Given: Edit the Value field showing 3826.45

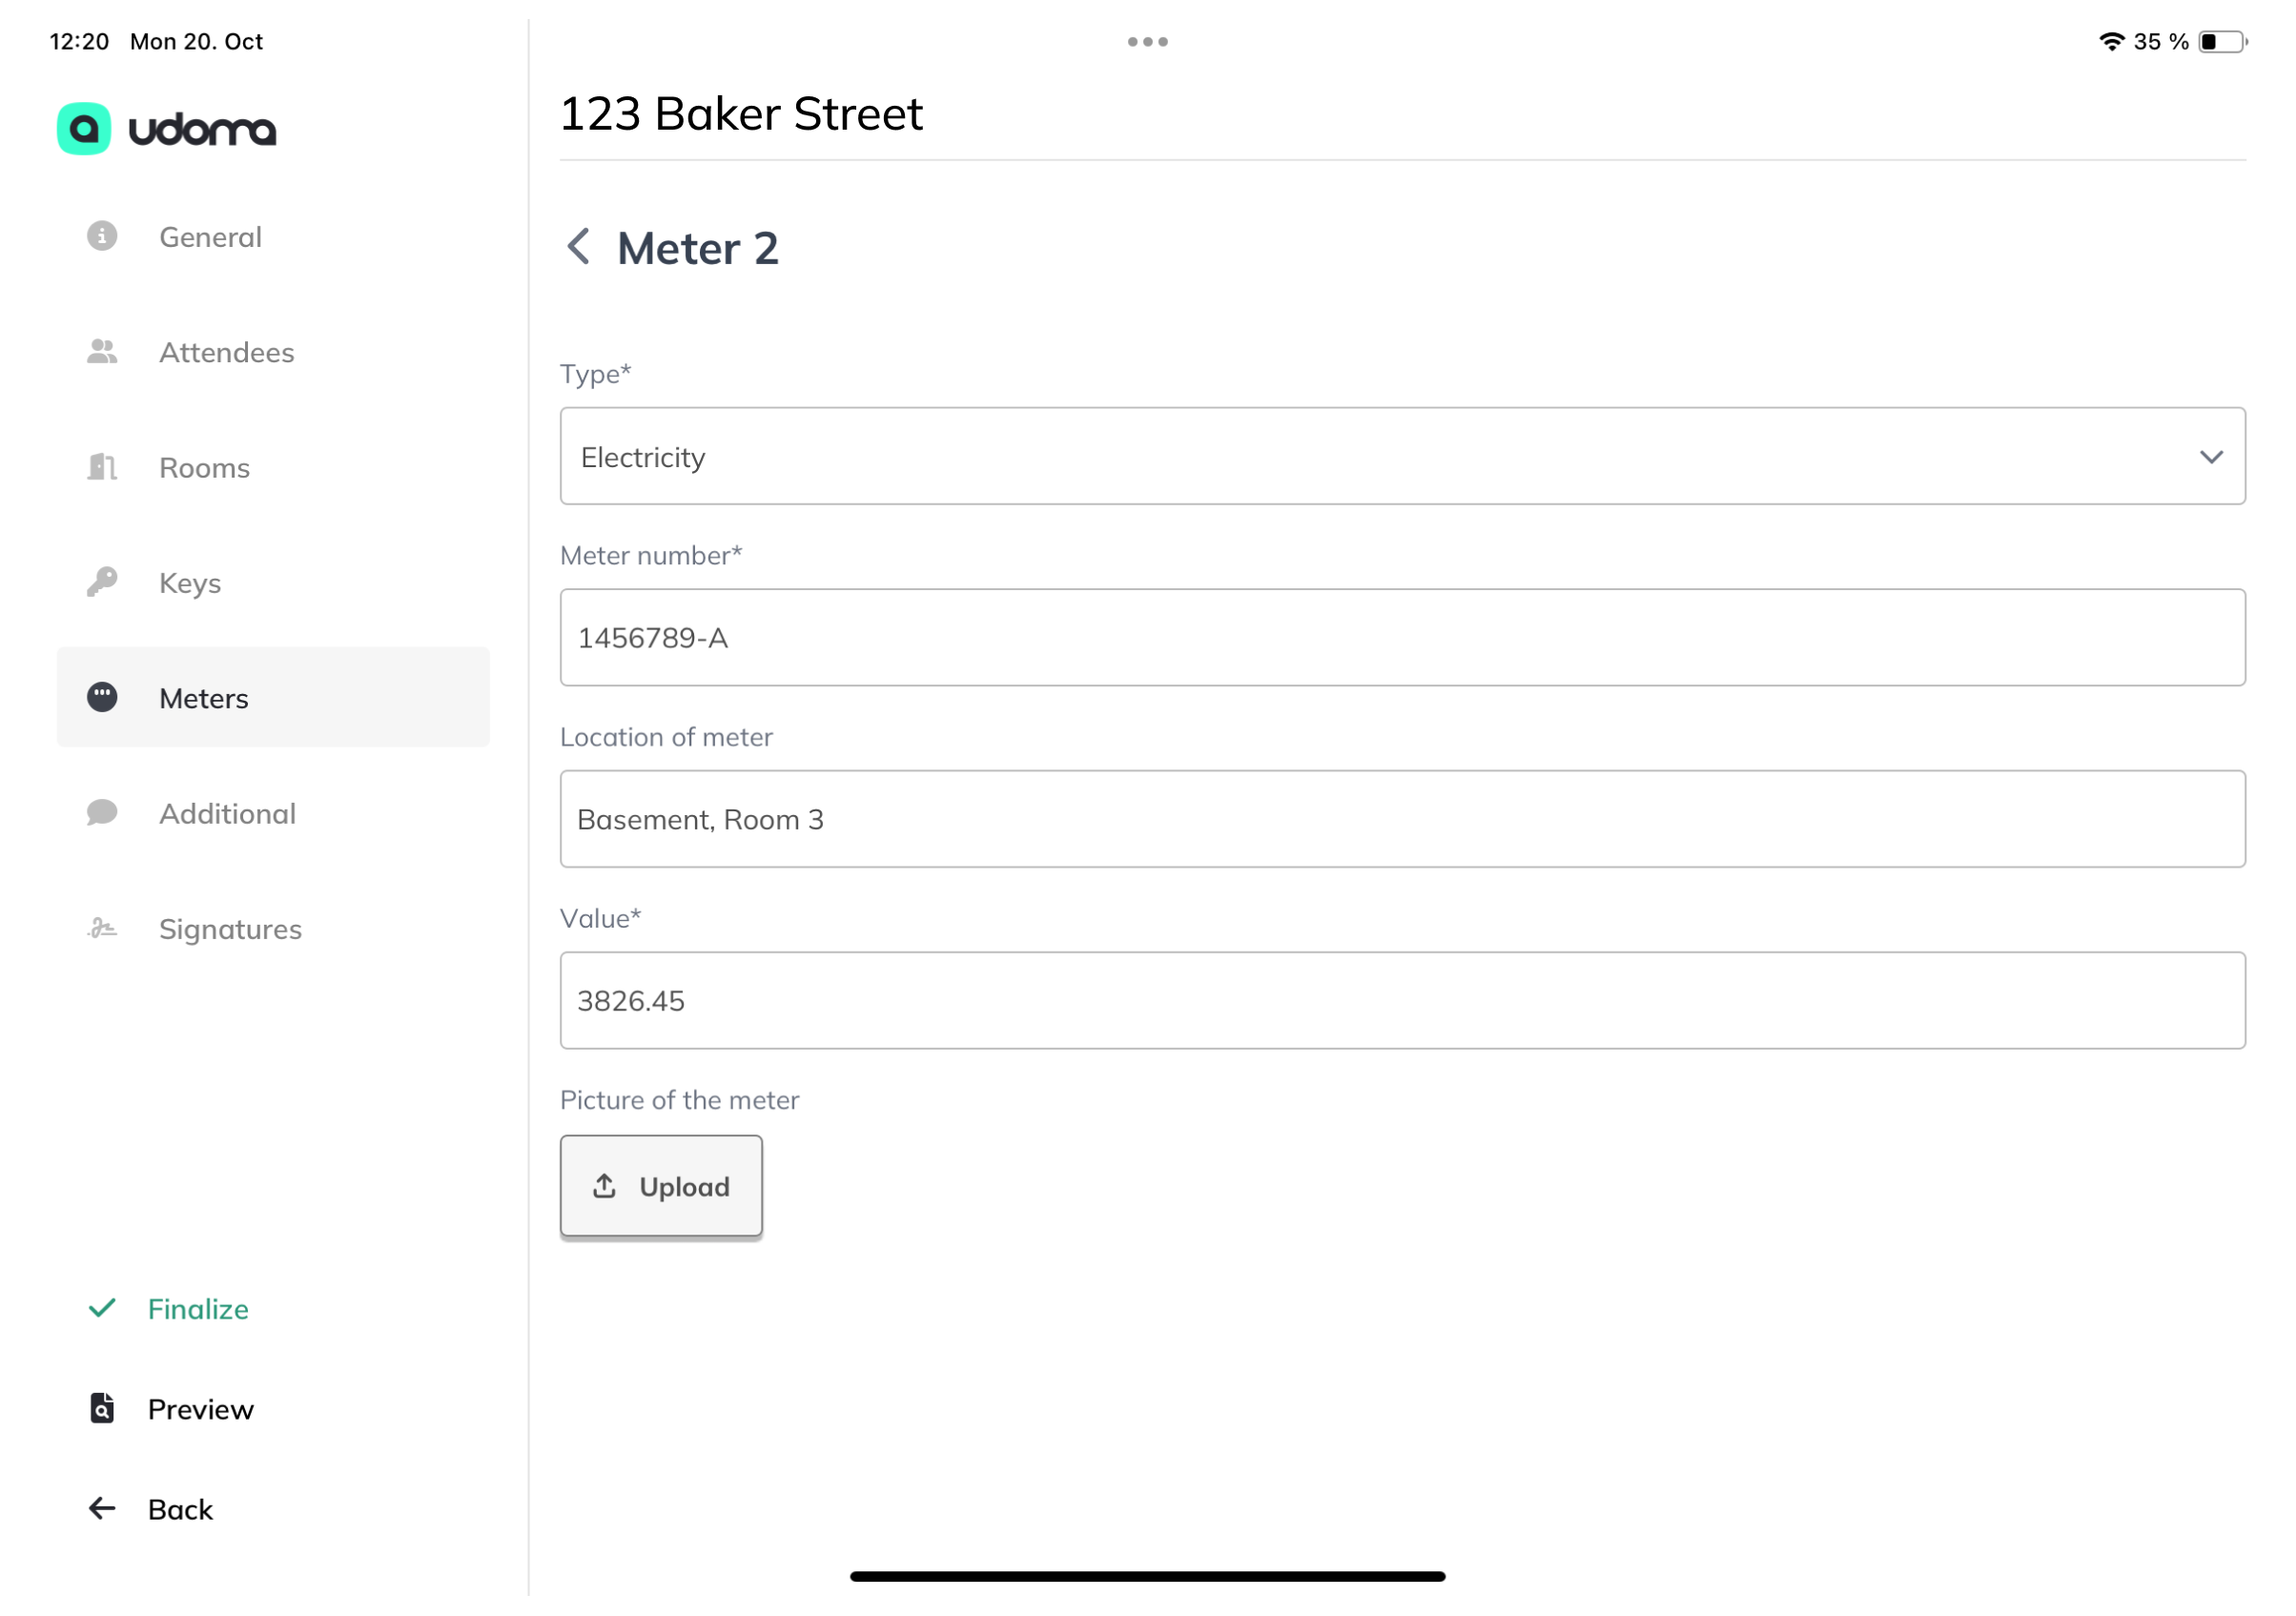Looking at the screenshot, I should [x=1402, y=1000].
